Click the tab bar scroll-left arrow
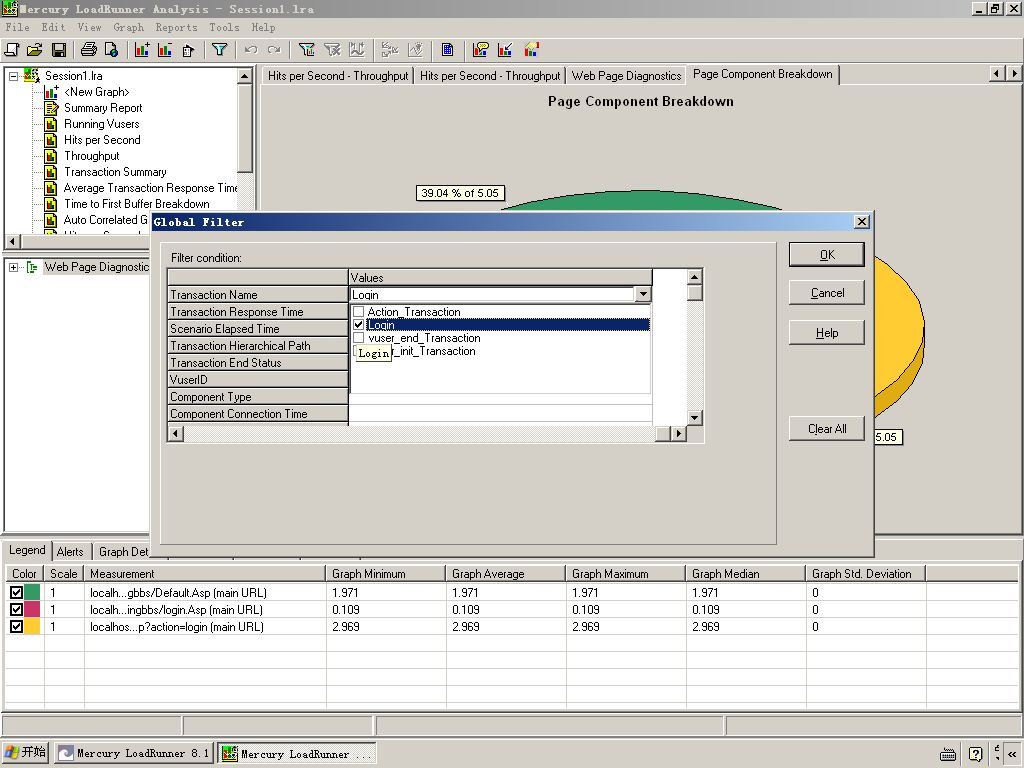This screenshot has width=1024, height=768. click(997, 74)
